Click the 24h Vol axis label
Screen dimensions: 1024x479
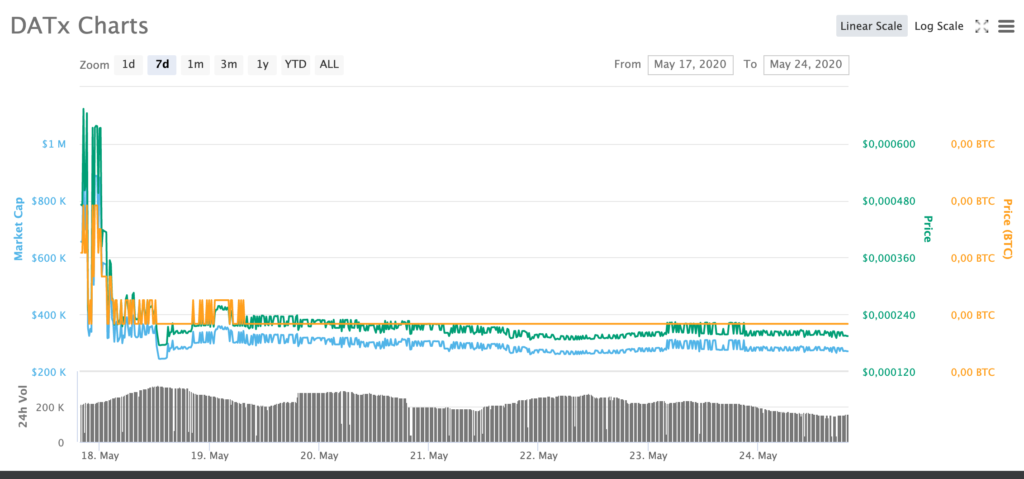(23, 407)
